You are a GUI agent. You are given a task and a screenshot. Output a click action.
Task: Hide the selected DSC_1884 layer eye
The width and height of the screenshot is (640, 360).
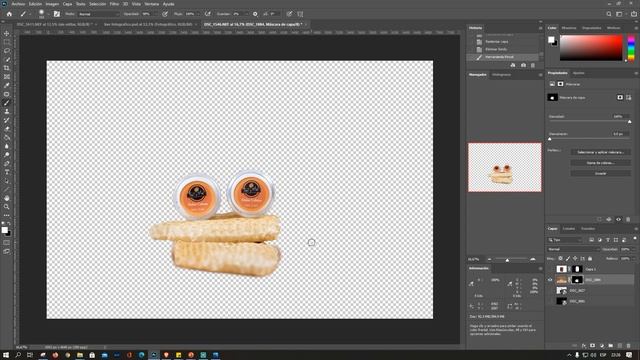point(550,280)
